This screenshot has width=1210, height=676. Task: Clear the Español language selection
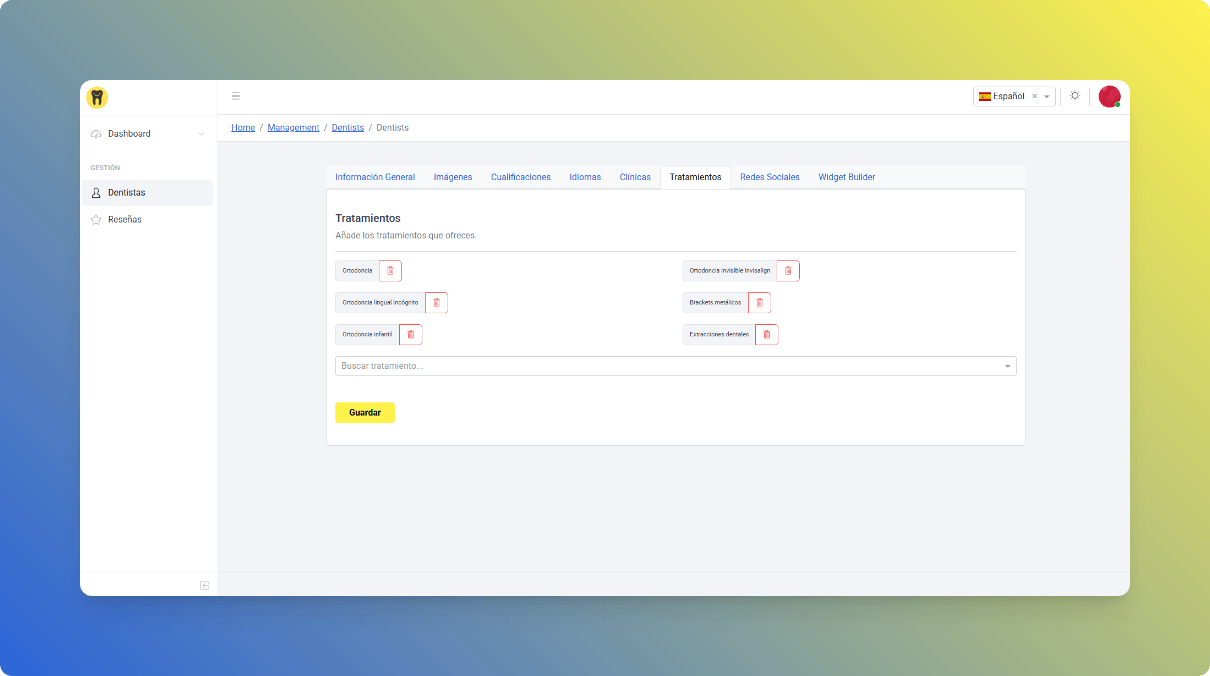tap(1034, 97)
